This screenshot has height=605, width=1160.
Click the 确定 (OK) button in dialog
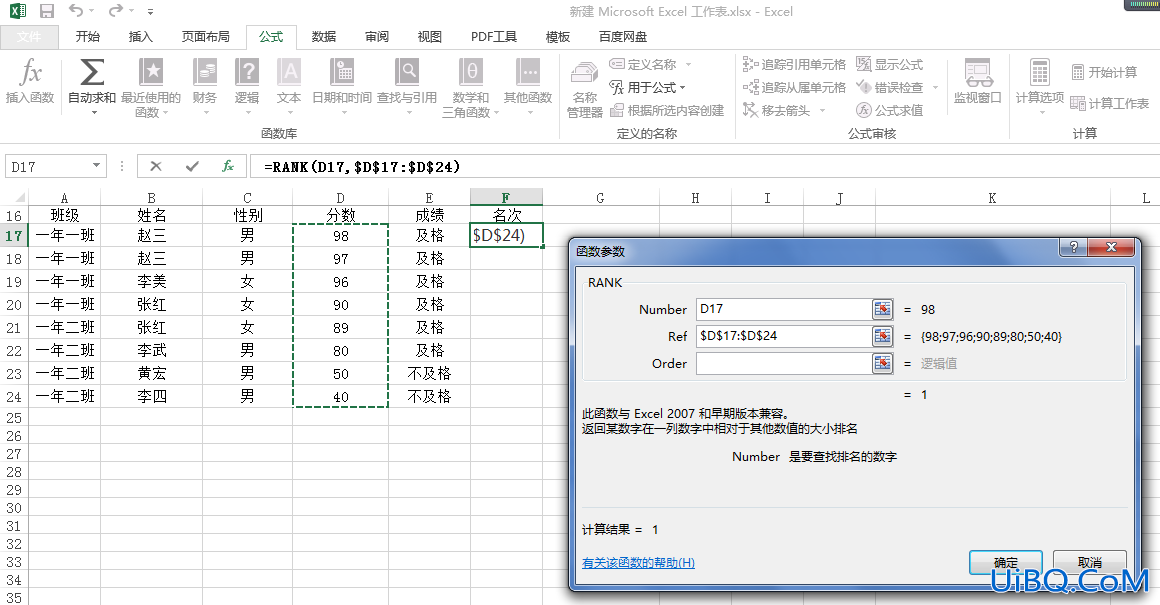click(x=1005, y=562)
